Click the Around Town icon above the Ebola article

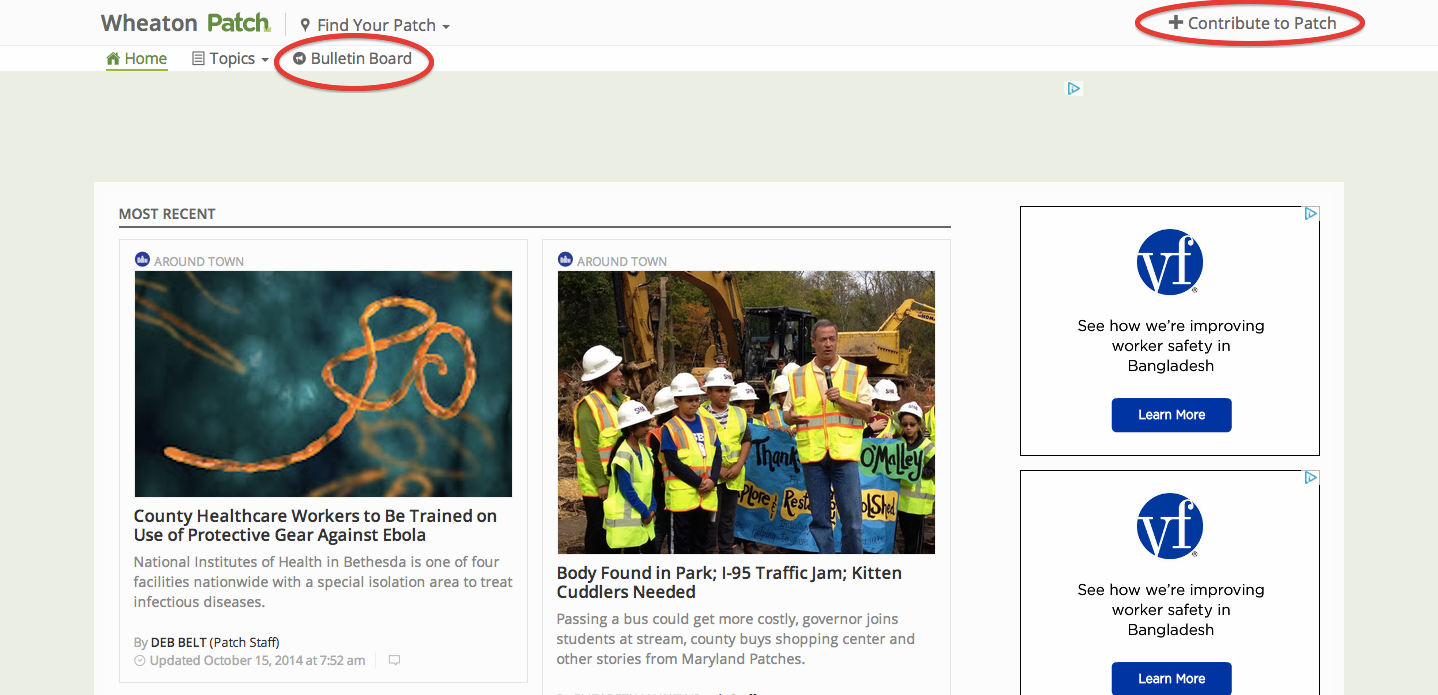point(142,260)
